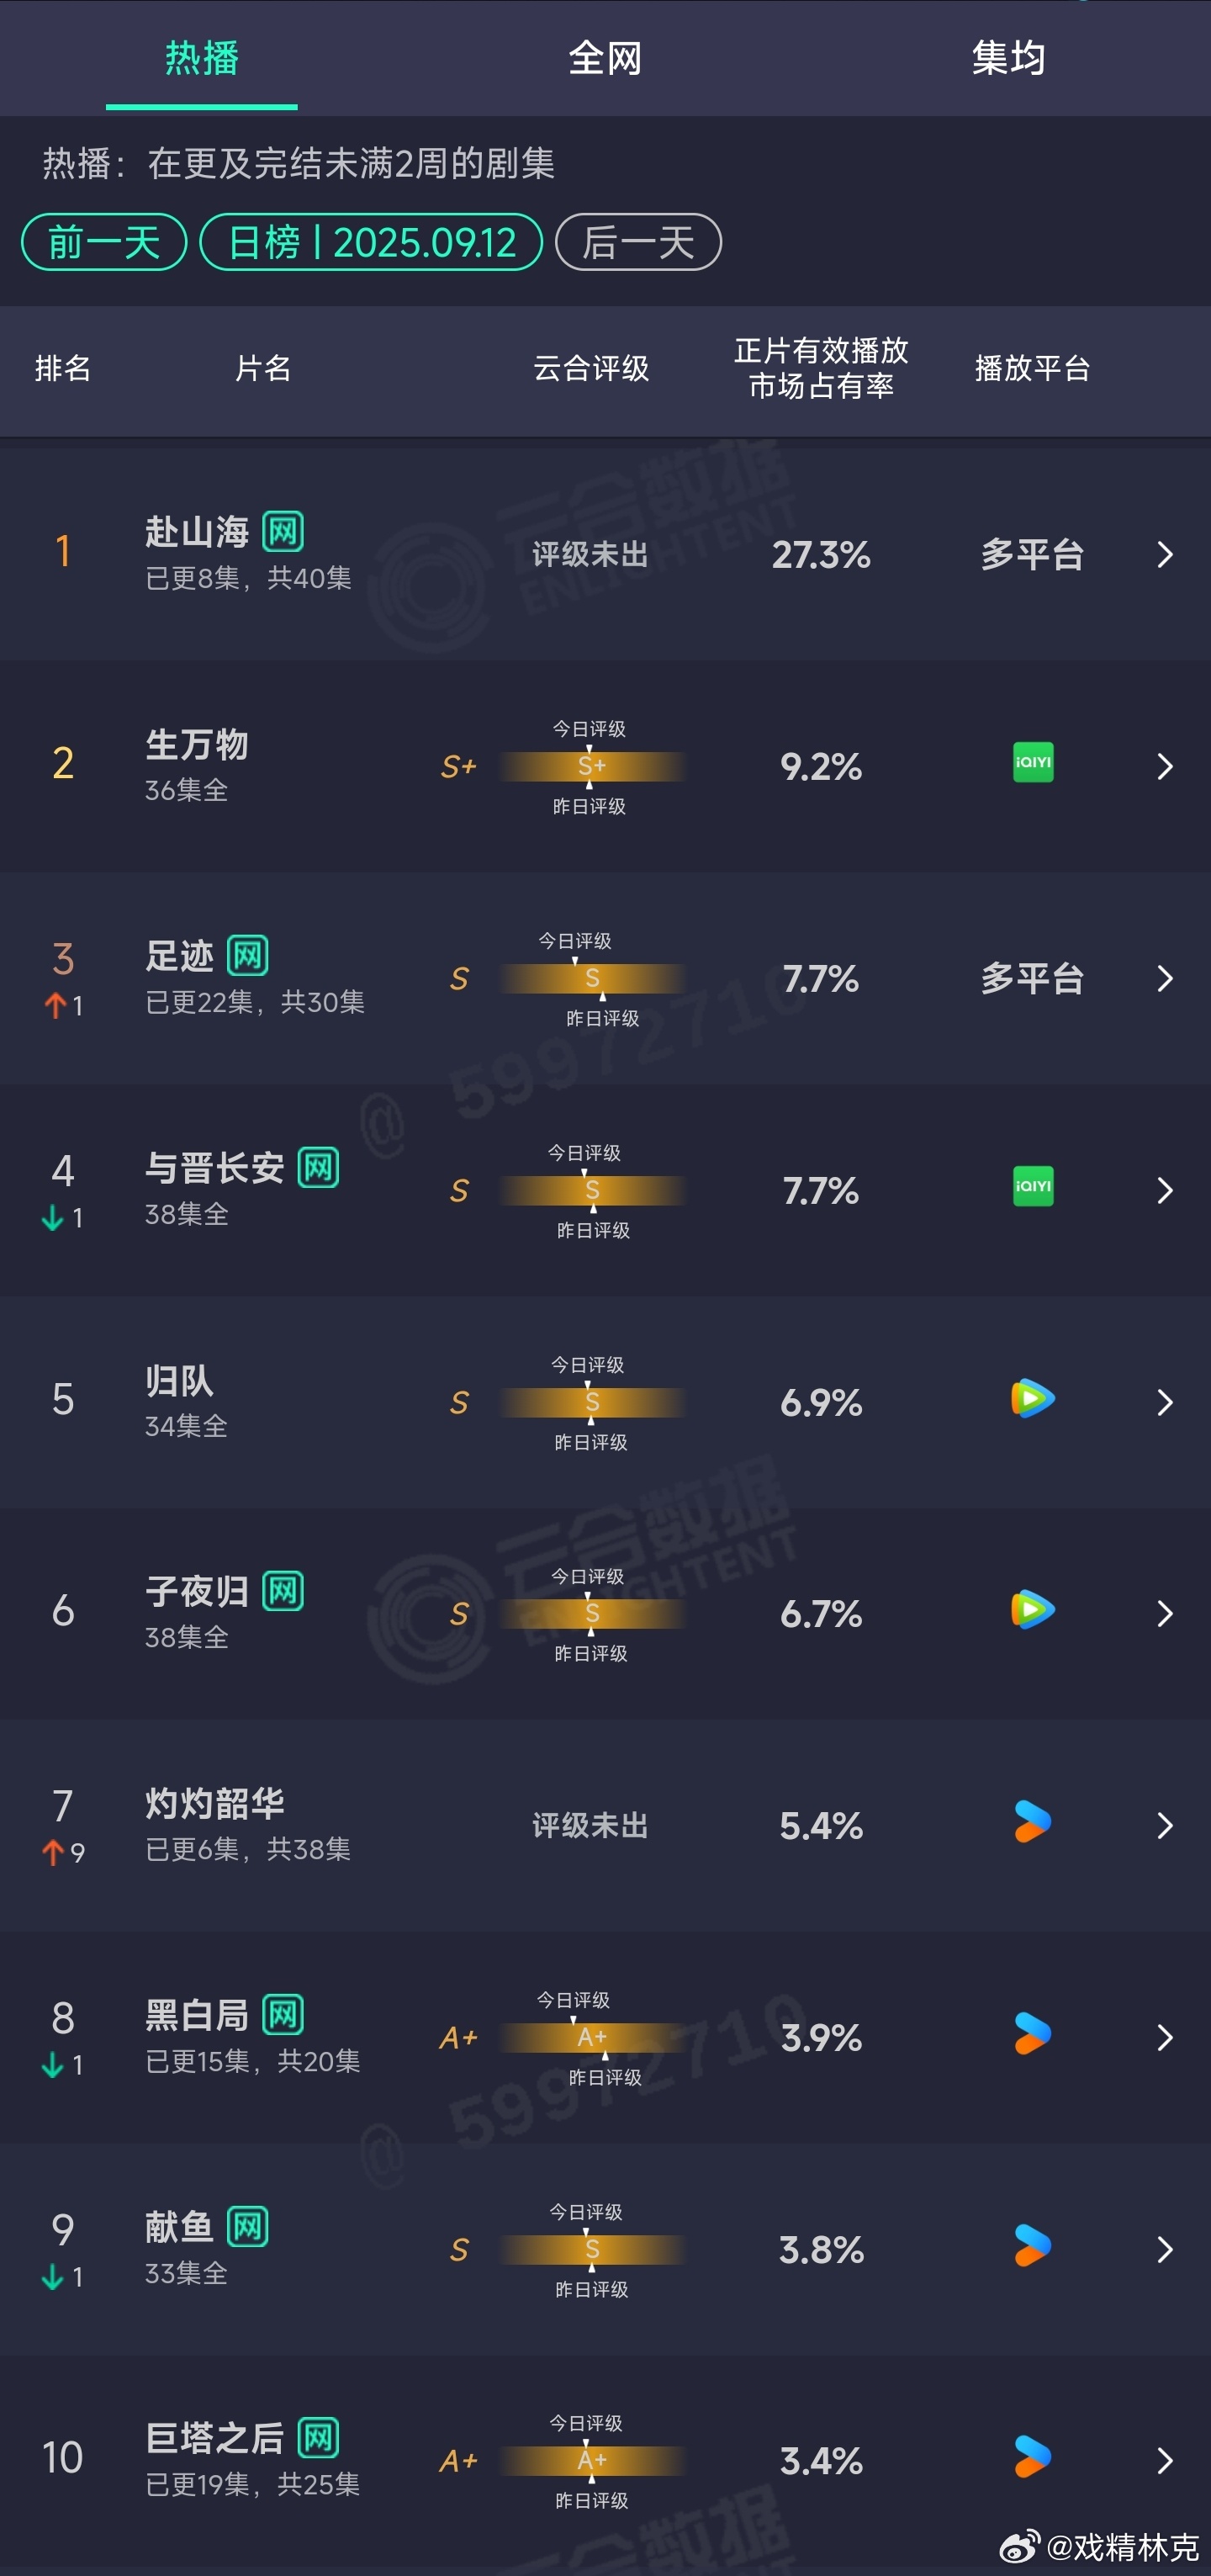The image size is (1211, 2576).
Task: Click iQIYI platform icon for 生万物
Action: (1033, 763)
